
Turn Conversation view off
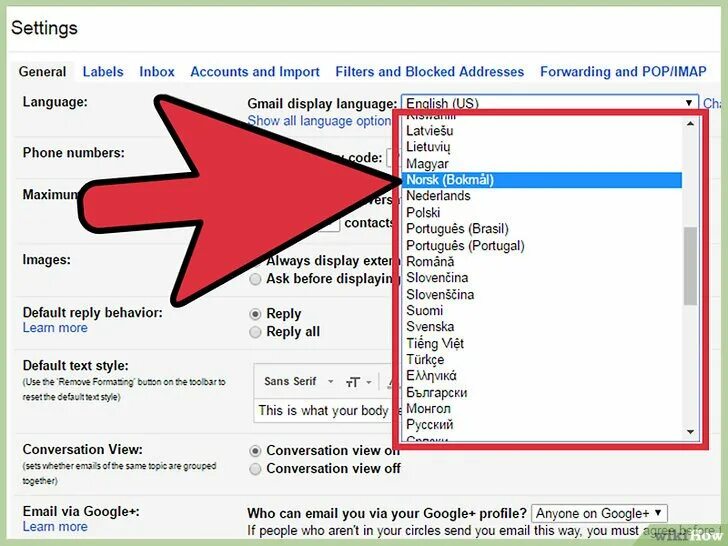pyautogui.click(x=255, y=469)
